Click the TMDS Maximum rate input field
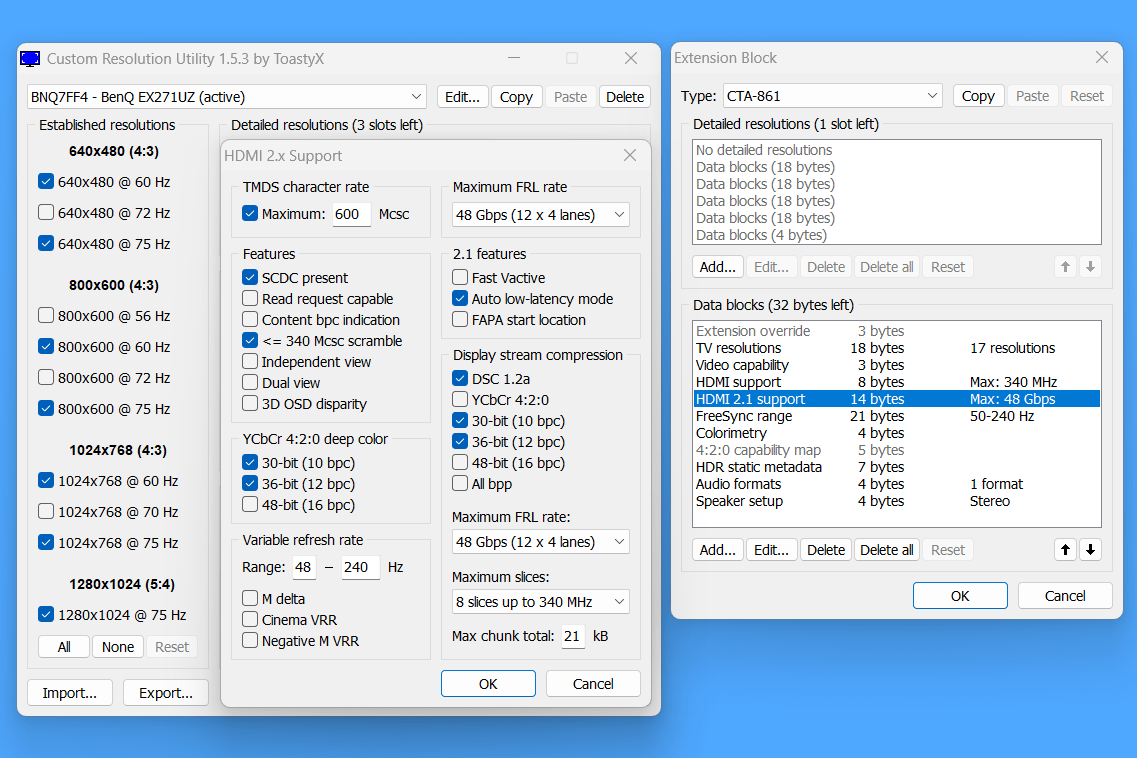Image resolution: width=1137 pixels, height=758 pixels. 351,214
